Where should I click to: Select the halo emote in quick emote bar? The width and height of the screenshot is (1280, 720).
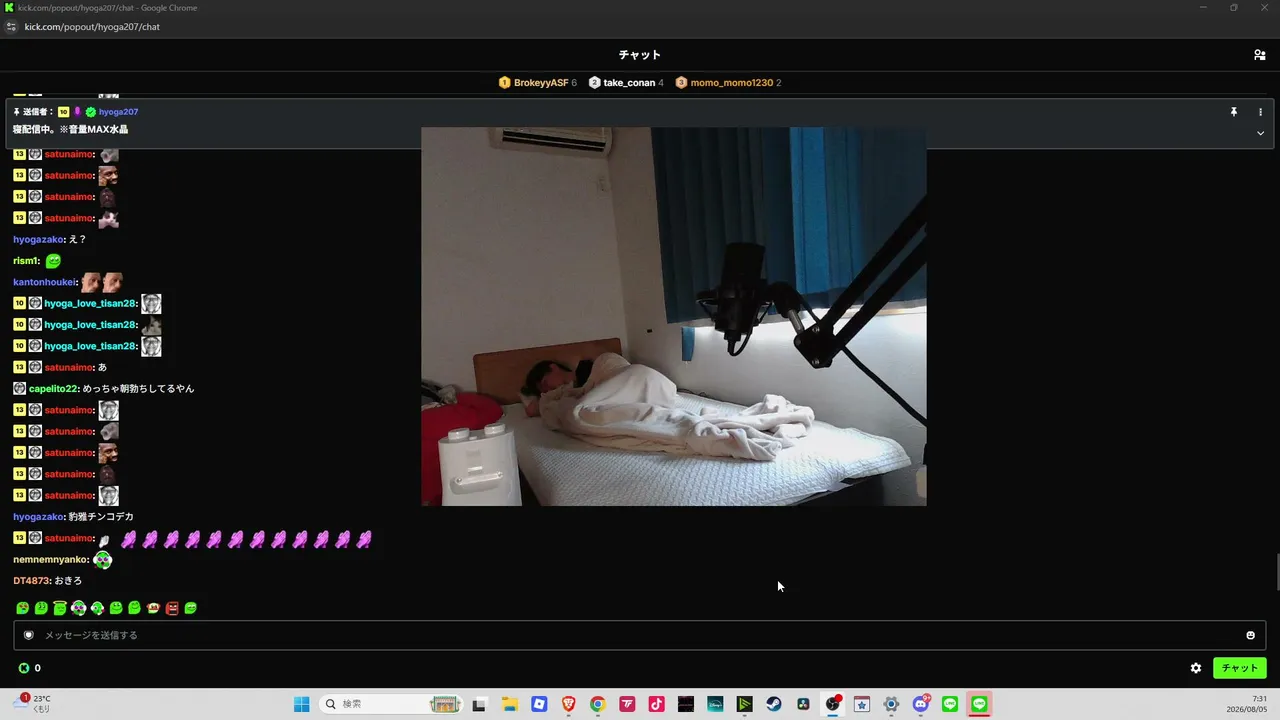[x=60, y=608]
